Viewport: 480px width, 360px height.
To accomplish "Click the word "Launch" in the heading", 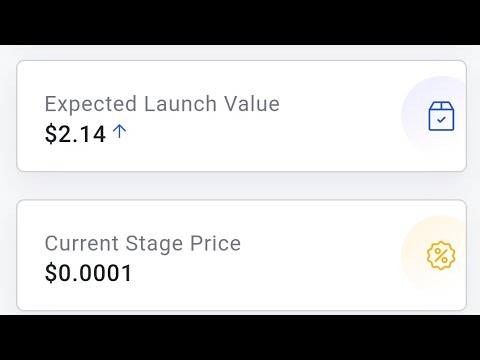I will click(180, 103).
